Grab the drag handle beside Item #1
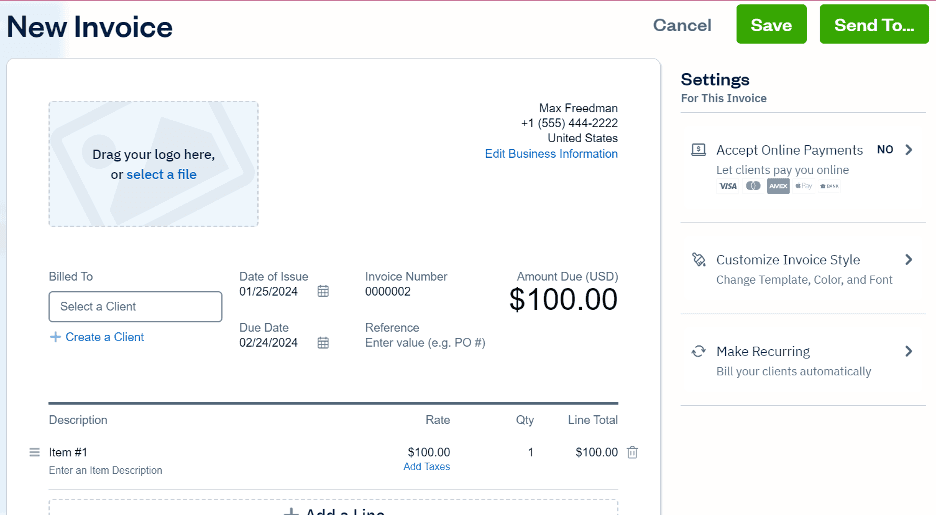The image size is (936, 516). tap(34, 452)
